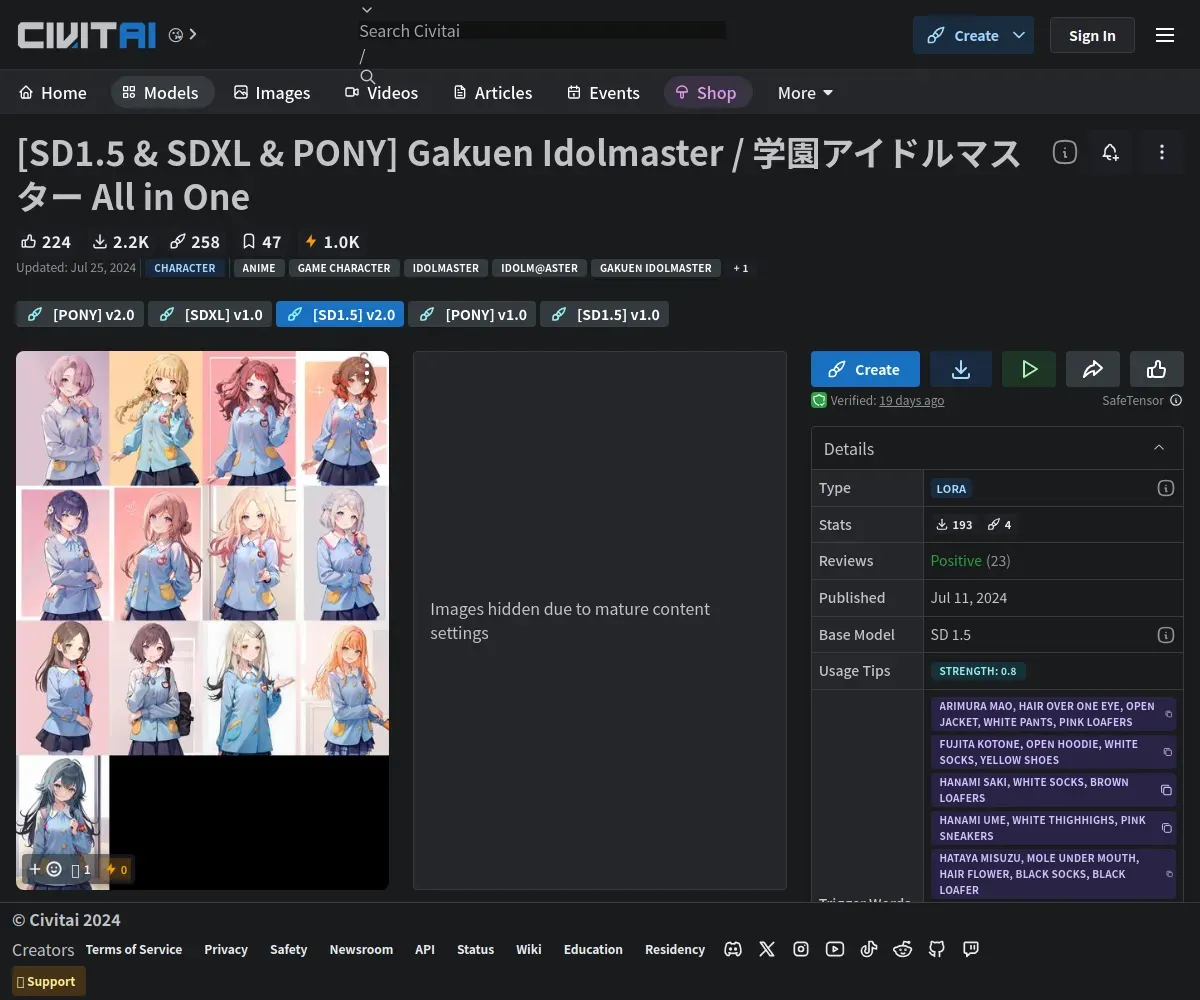Select the [PONY] v1.0 version
1200x1000 pixels.
[x=472, y=314]
